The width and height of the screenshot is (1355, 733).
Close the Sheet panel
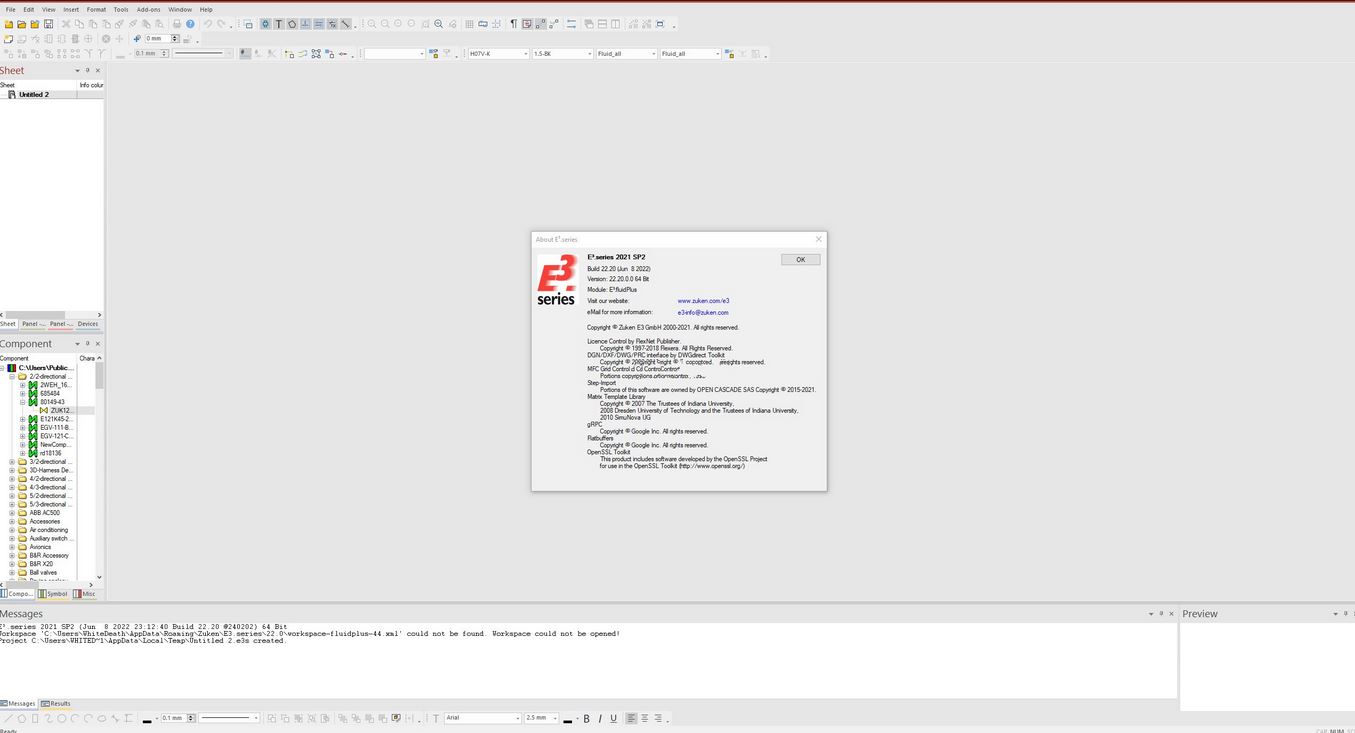[x=97, y=70]
